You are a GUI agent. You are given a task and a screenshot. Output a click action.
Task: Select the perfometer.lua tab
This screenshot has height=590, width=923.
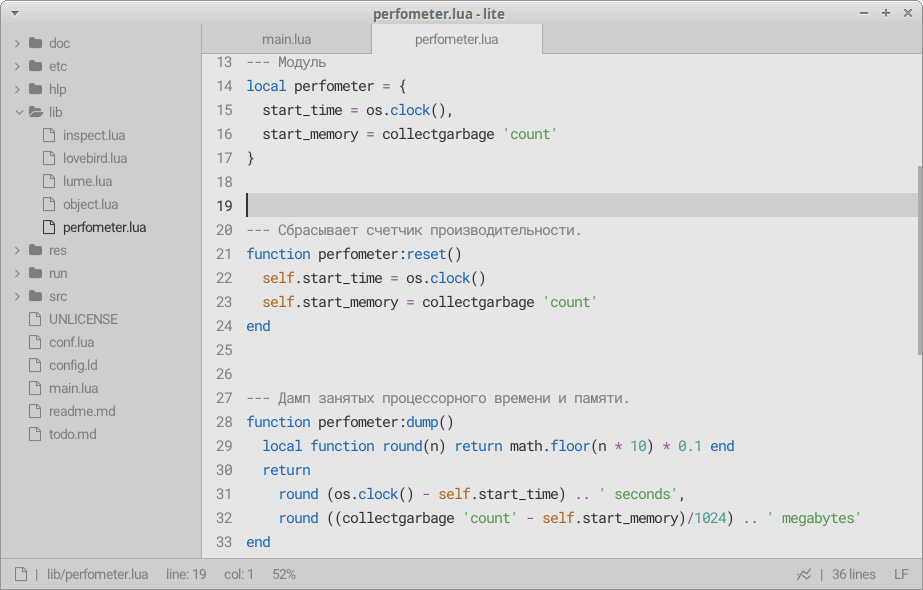(x=456, y=38)
